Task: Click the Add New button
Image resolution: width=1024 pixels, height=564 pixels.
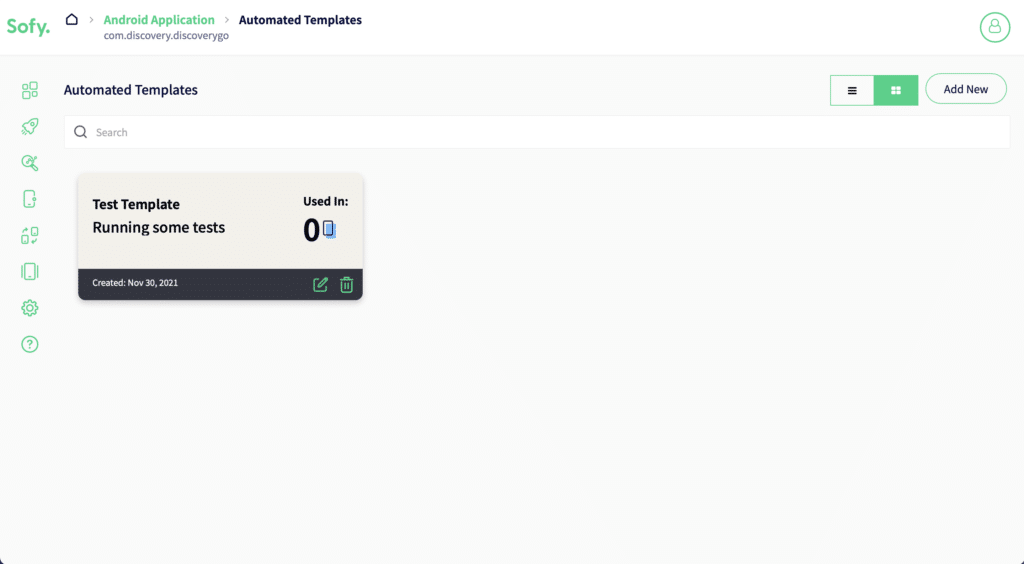Action: pos(965,89)
